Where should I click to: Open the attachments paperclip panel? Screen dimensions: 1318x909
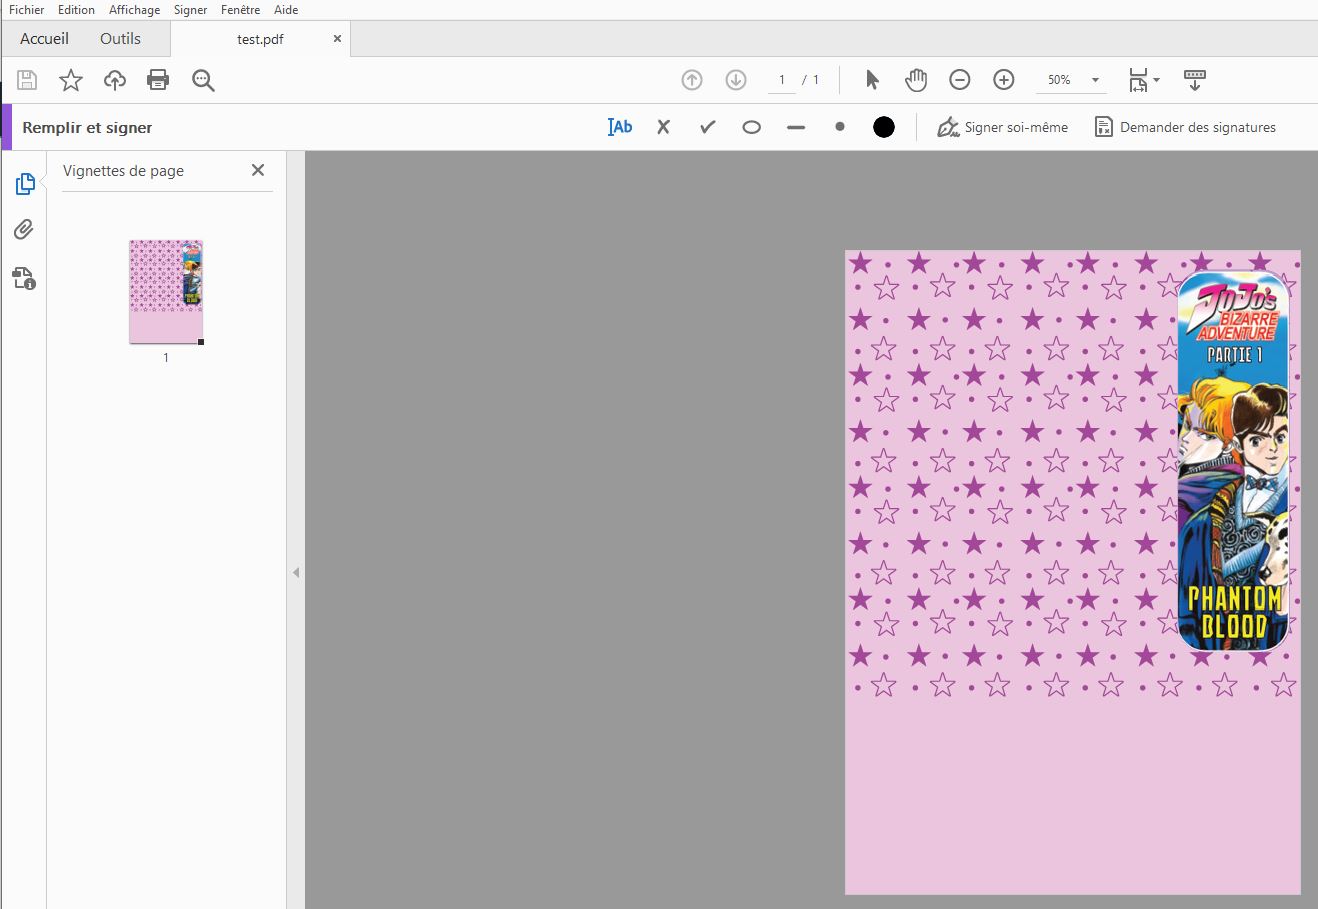(x=24, y=230)
